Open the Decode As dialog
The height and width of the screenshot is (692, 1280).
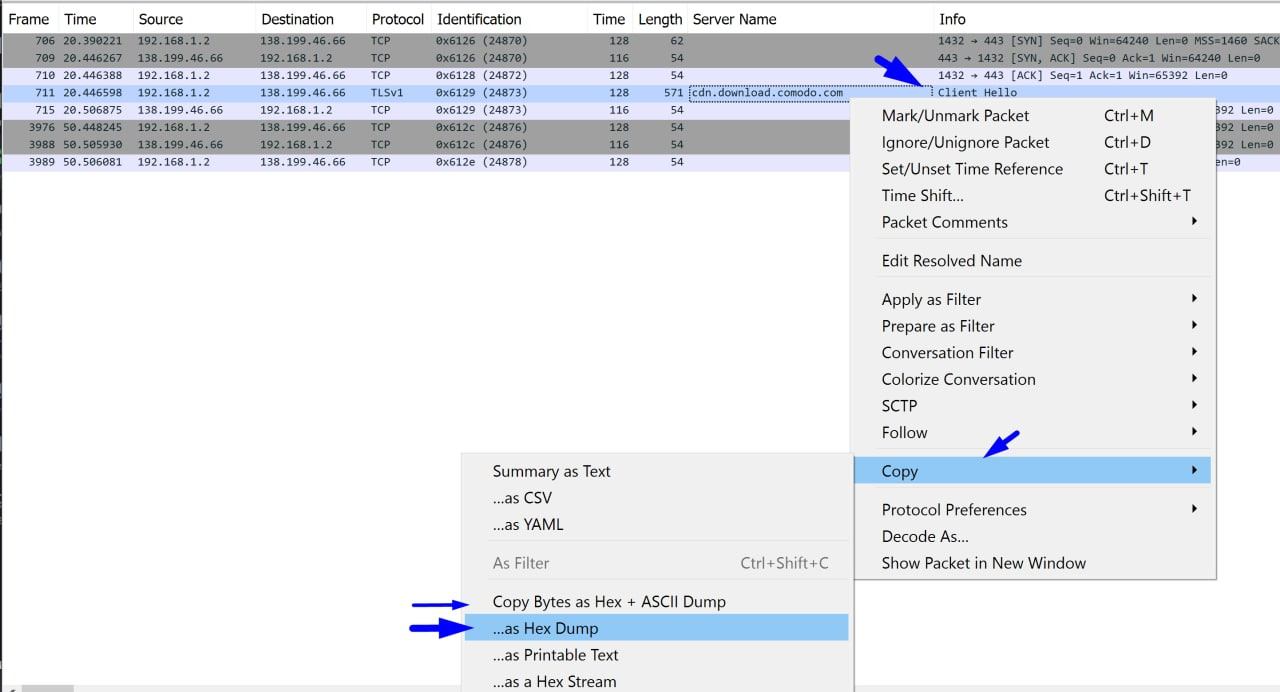pyautogui.click(x=924, y=536)
